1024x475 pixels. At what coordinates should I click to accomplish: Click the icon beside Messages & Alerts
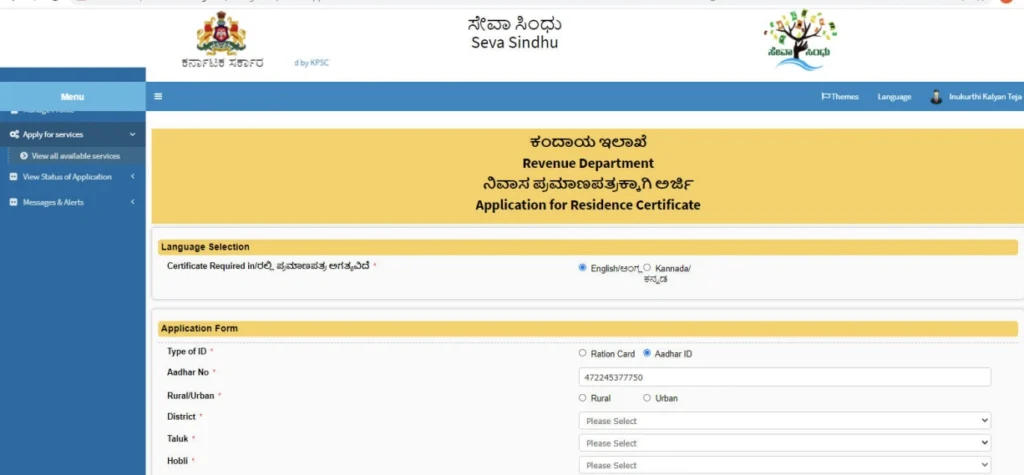[x=14, y=202]
